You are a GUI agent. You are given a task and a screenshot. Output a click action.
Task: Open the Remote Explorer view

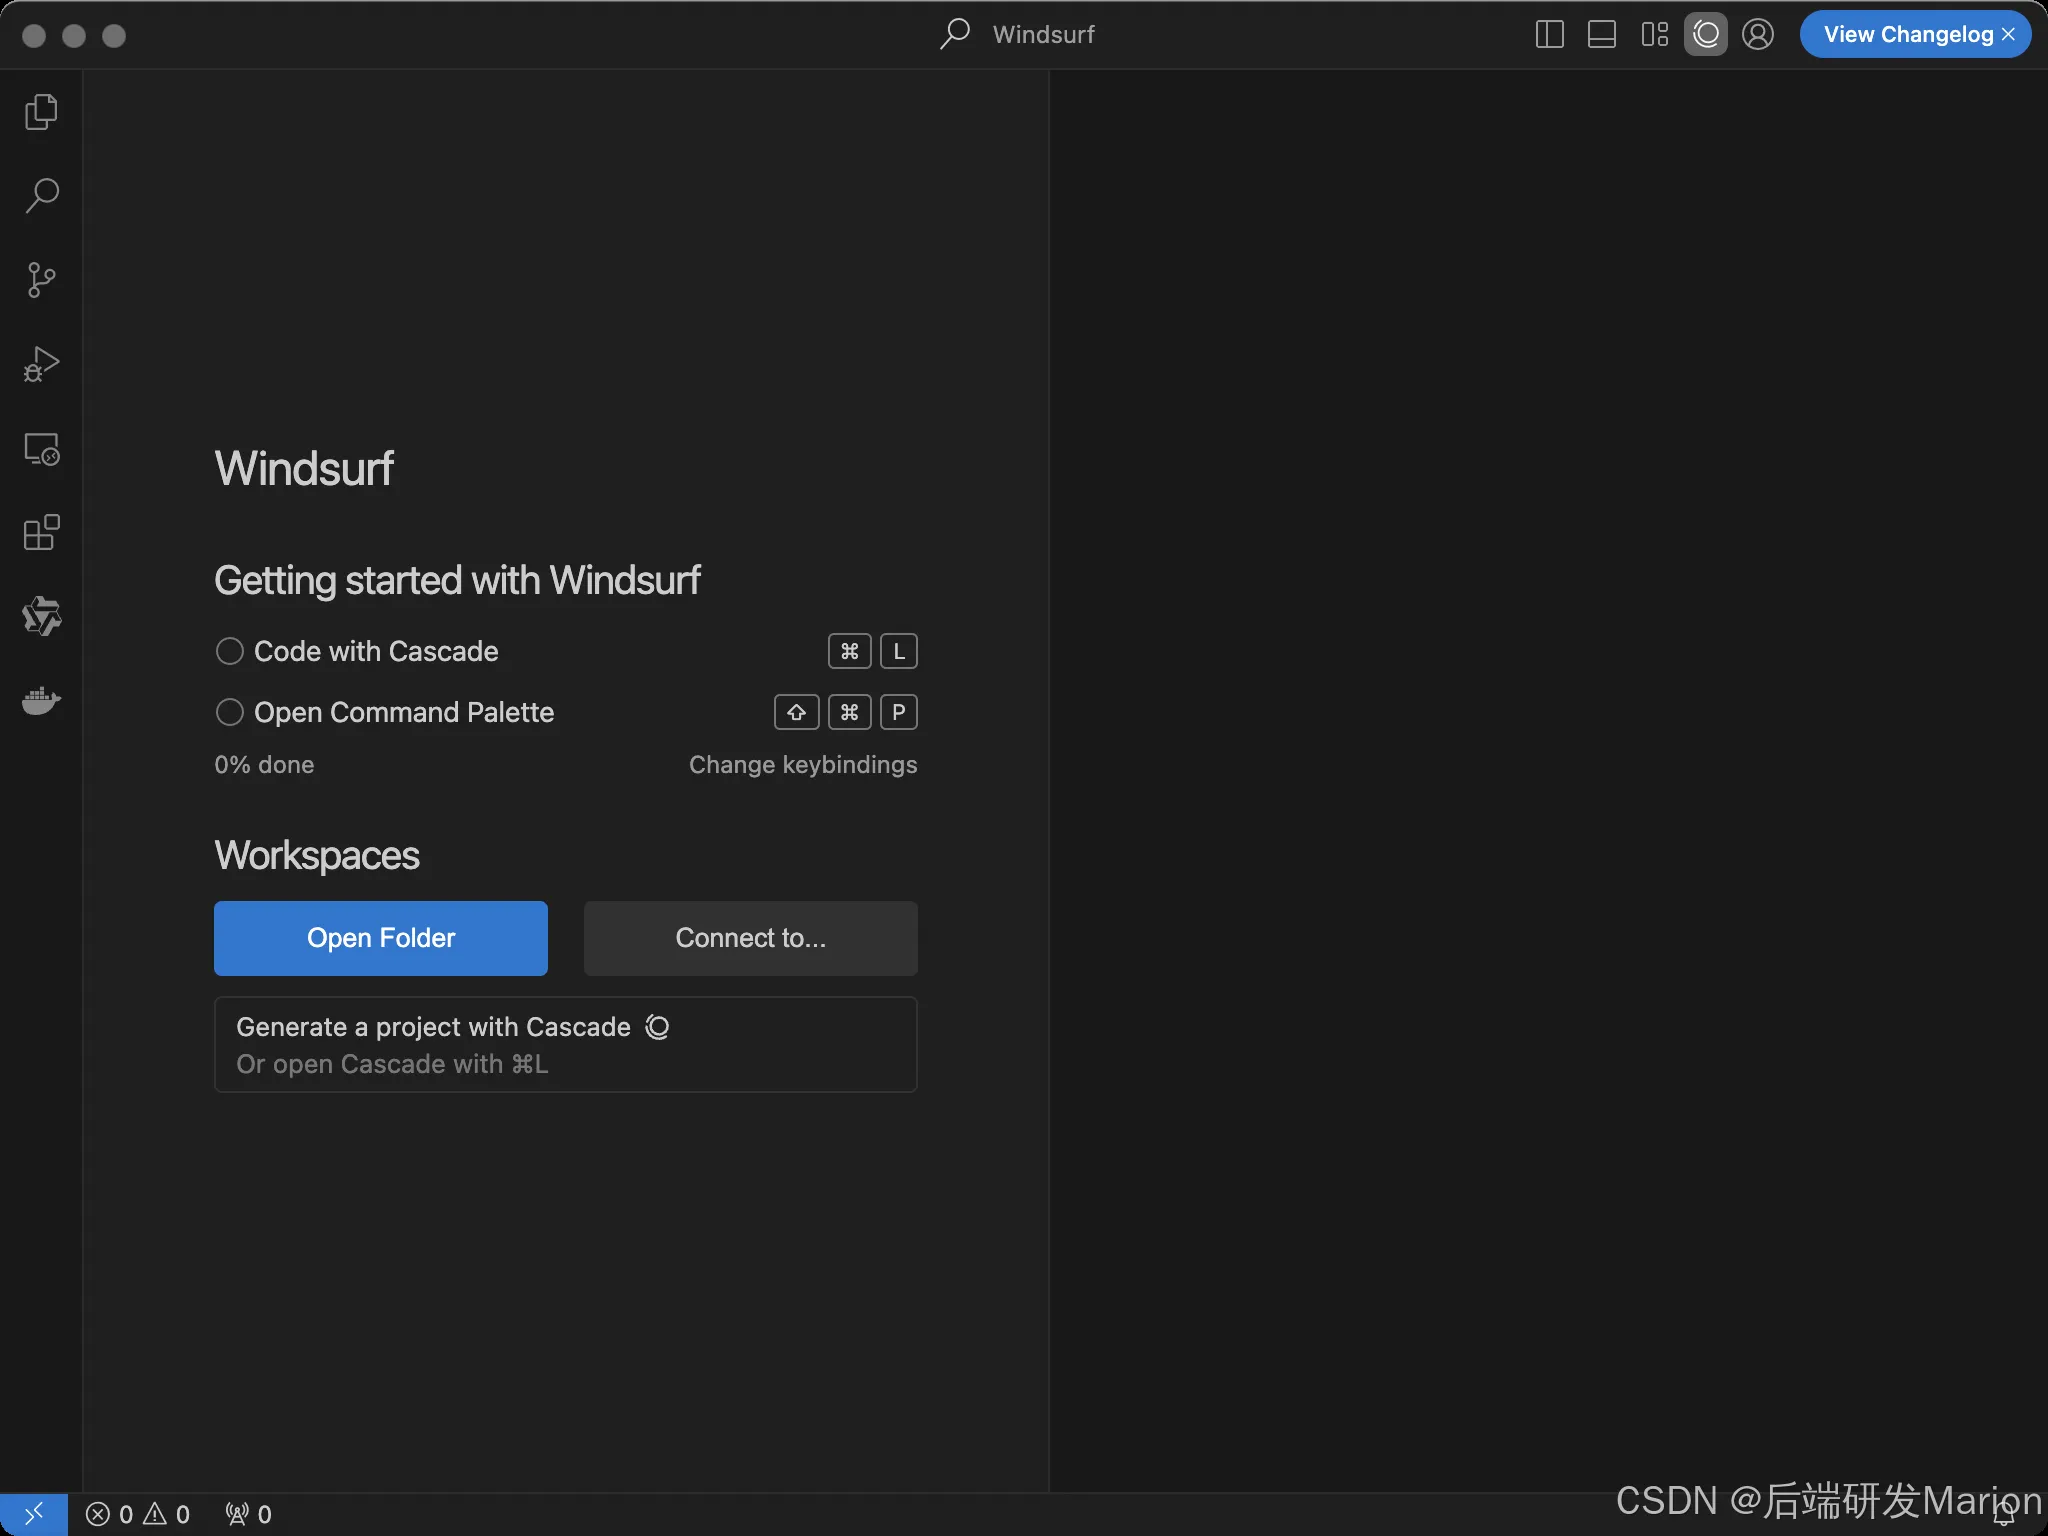coord(41,449)
